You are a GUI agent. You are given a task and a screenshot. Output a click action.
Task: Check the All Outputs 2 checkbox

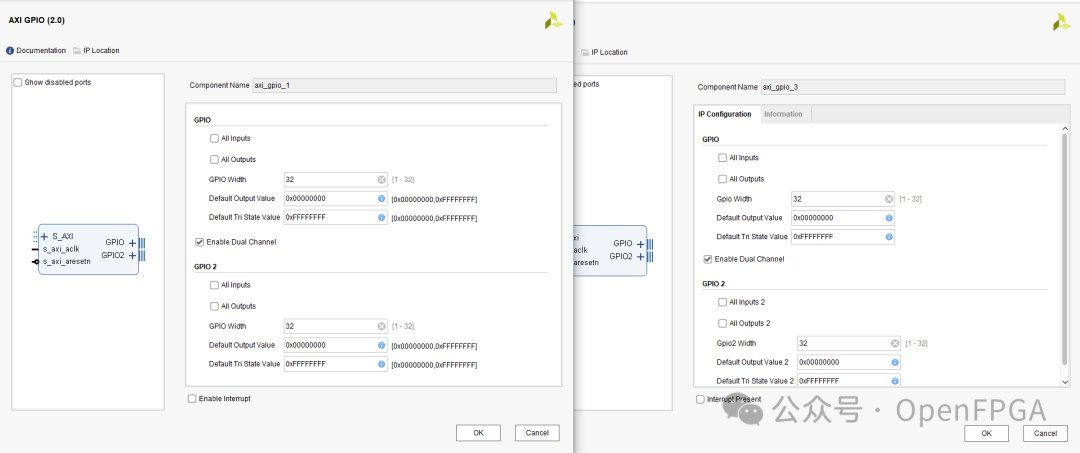723,324
